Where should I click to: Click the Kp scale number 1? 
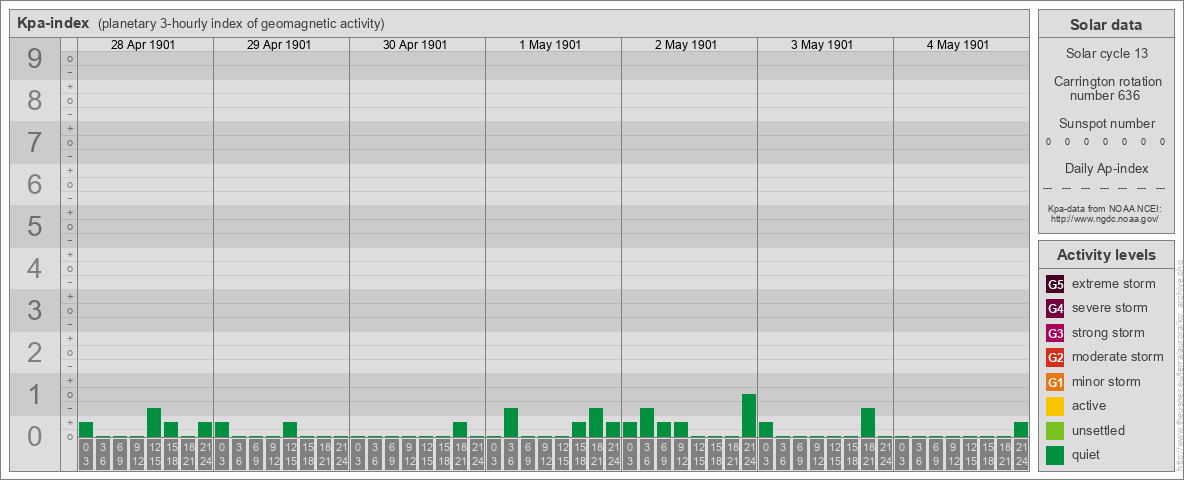coord(35,394)
